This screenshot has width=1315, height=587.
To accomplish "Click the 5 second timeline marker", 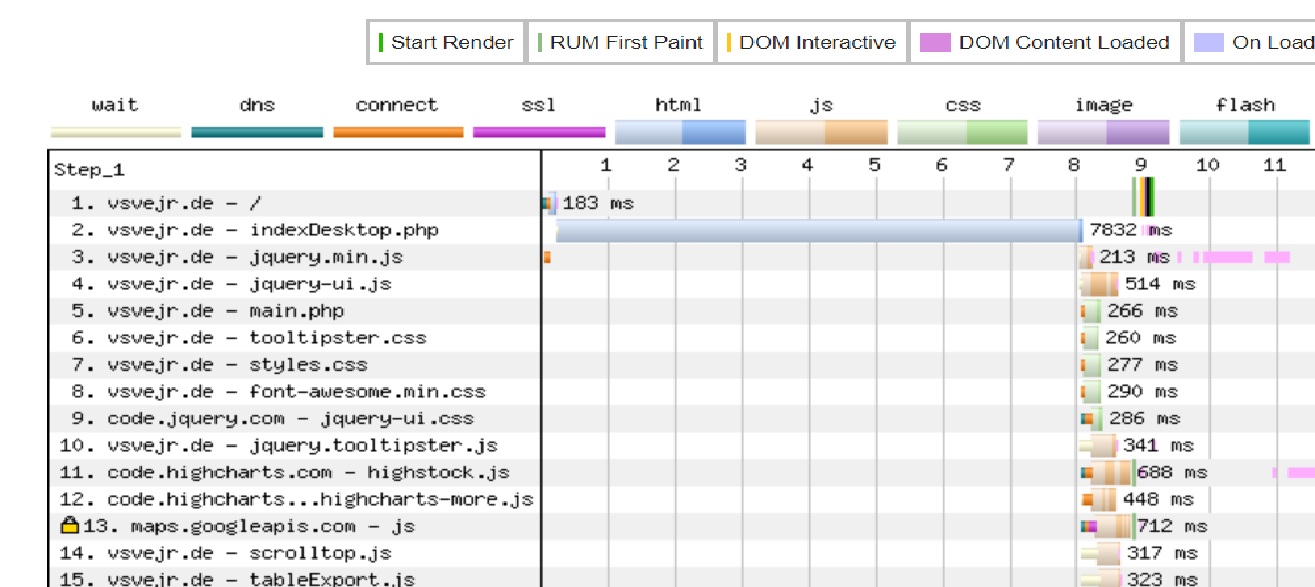I will click(x=874, y=165).
